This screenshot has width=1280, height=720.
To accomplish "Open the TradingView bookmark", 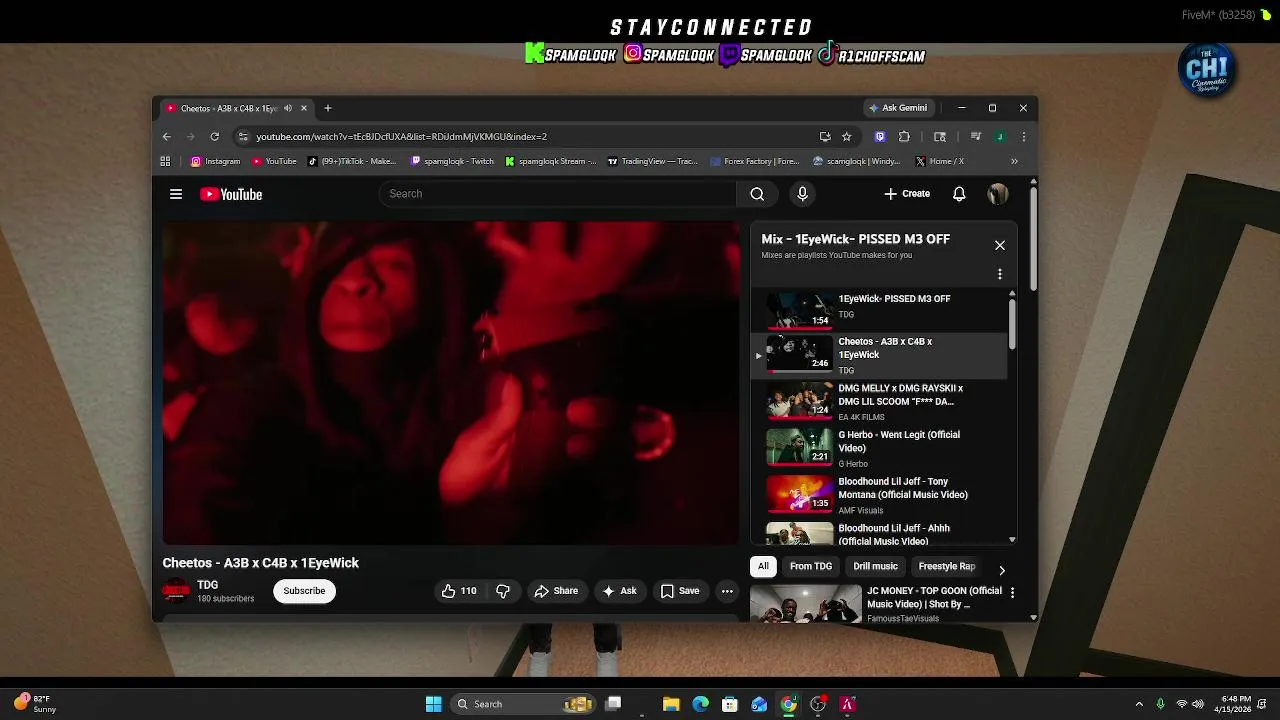I will click(x=653, y=161).
